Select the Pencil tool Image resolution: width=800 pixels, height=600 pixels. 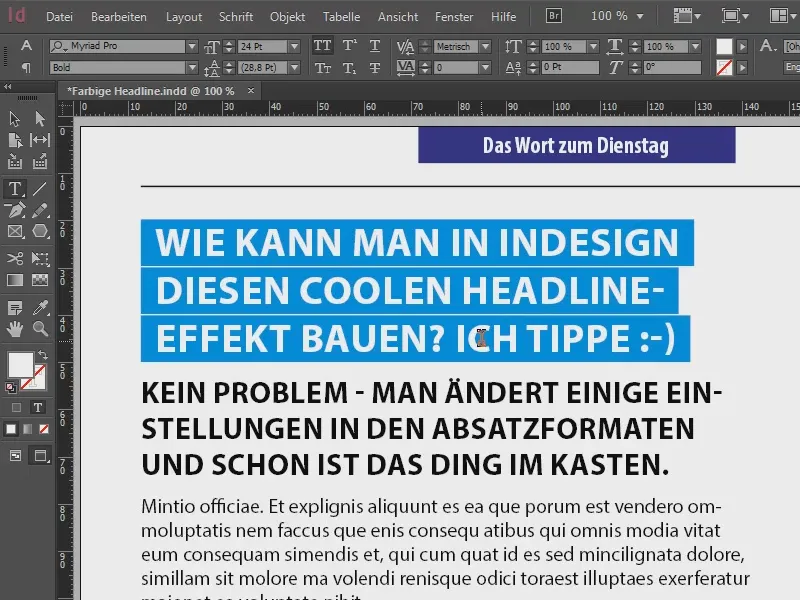40,210
